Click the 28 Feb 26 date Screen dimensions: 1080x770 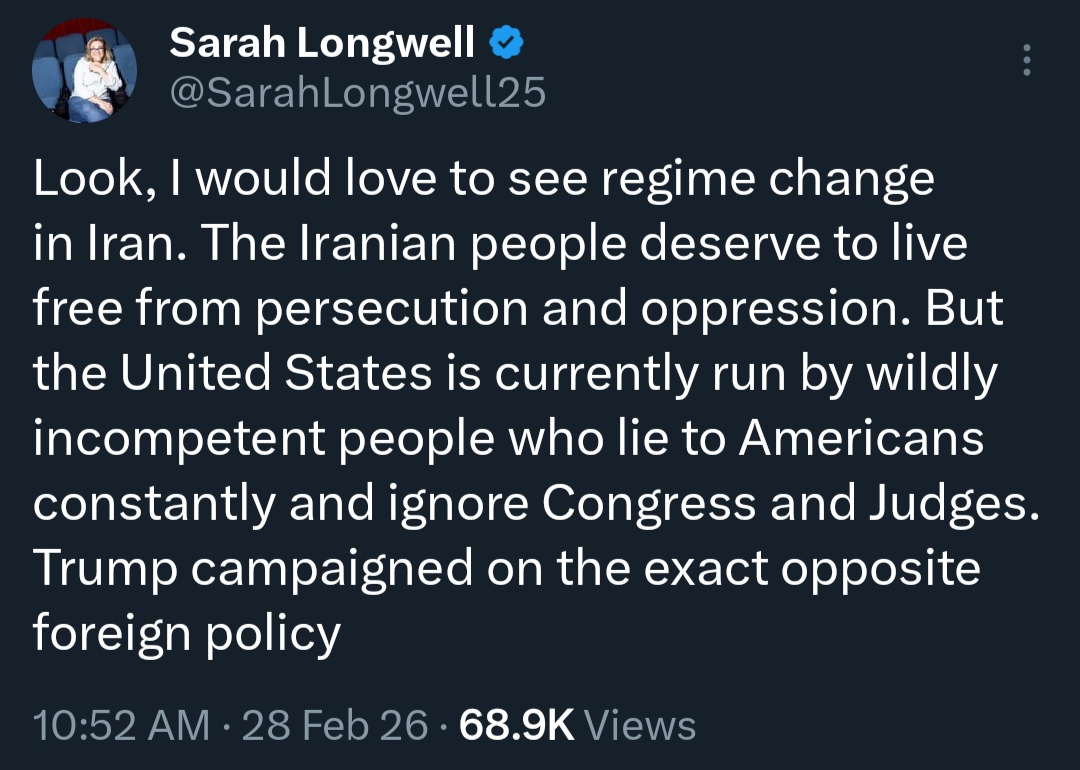[335, 725]
